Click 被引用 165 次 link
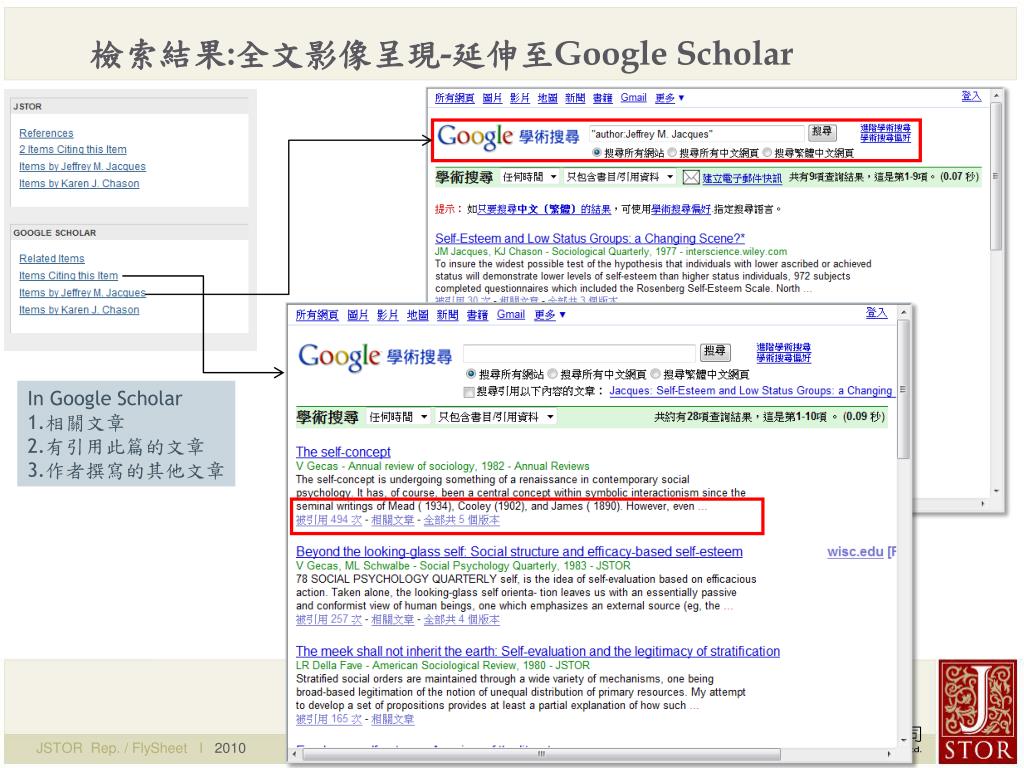The image size is (1024, 768). click(328, 720)
